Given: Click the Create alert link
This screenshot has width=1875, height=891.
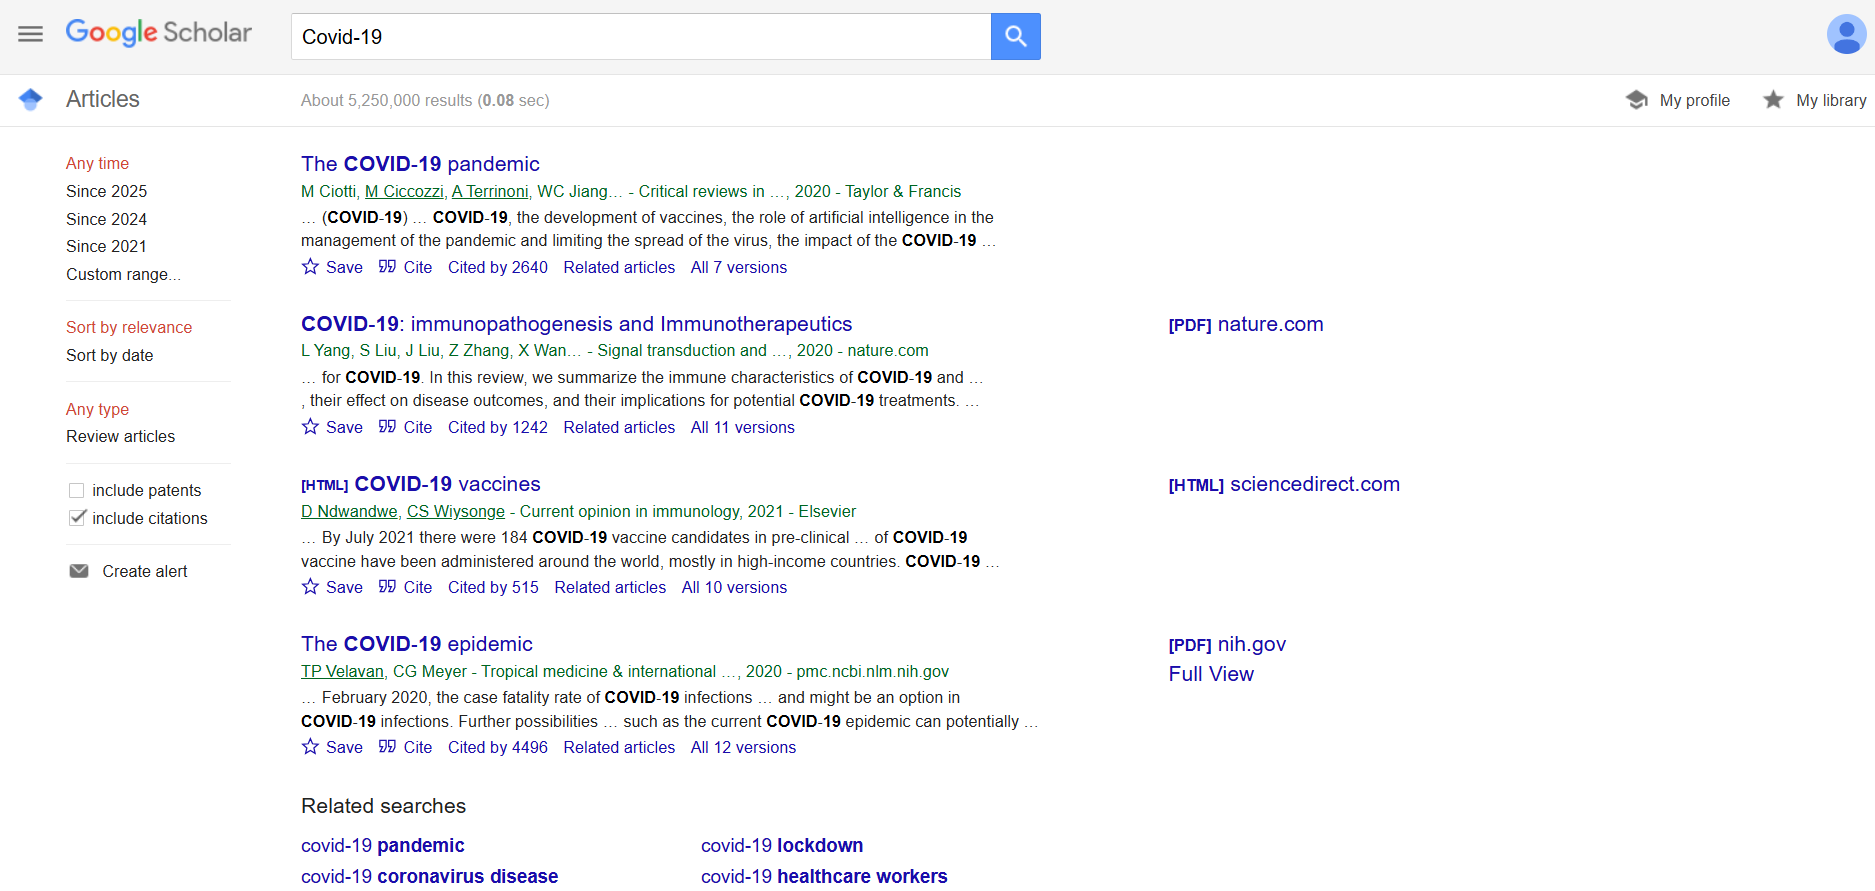Looking at the screenshot, I should coord(145,571).
